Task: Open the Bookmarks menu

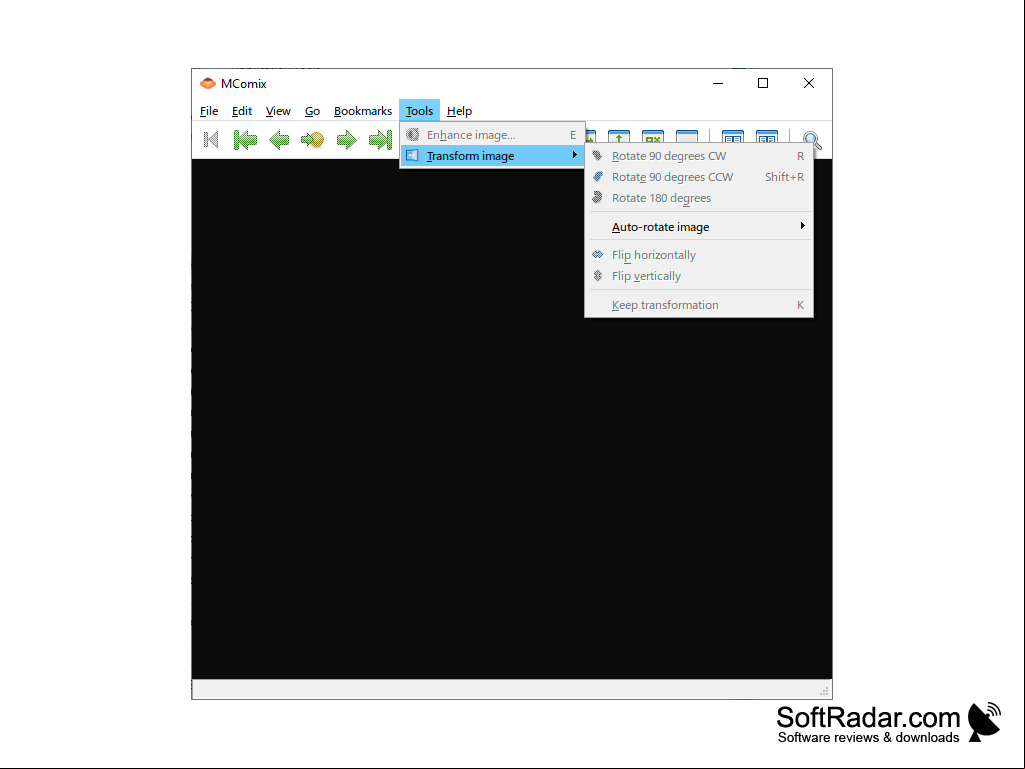Action: pyautogui.click(x=363, y=111)
